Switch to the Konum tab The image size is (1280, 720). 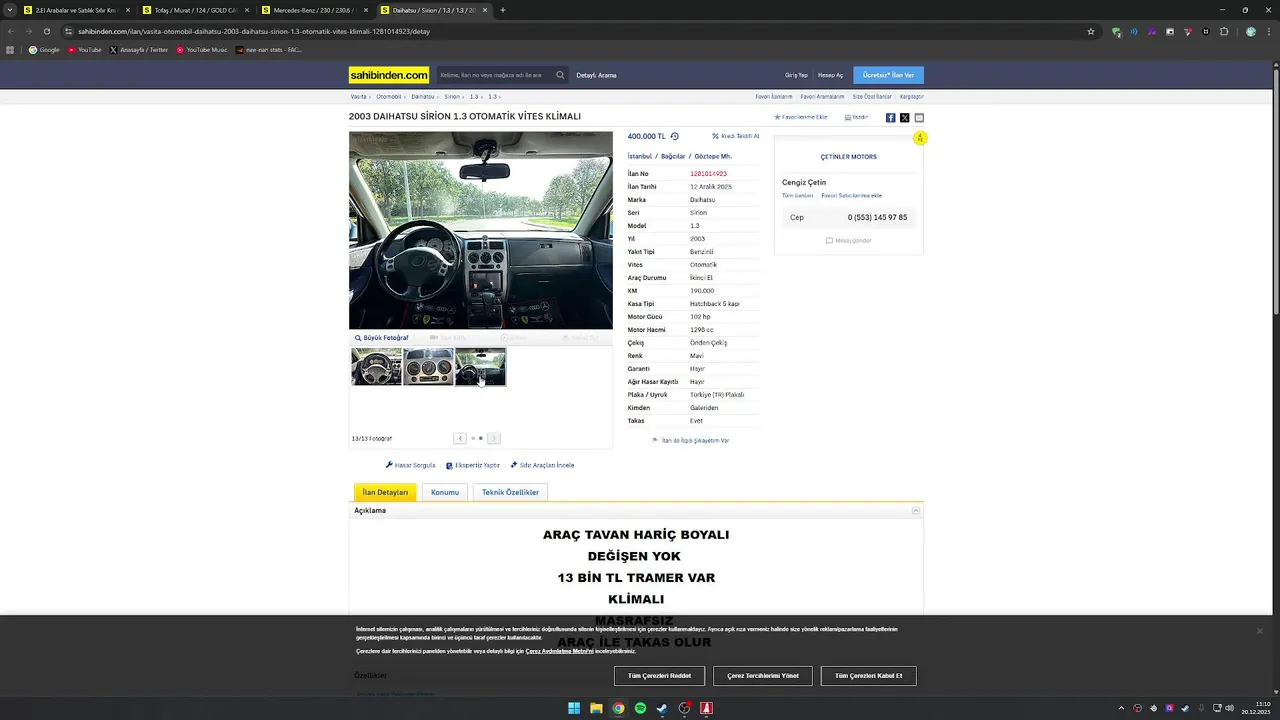coord(445,492)
